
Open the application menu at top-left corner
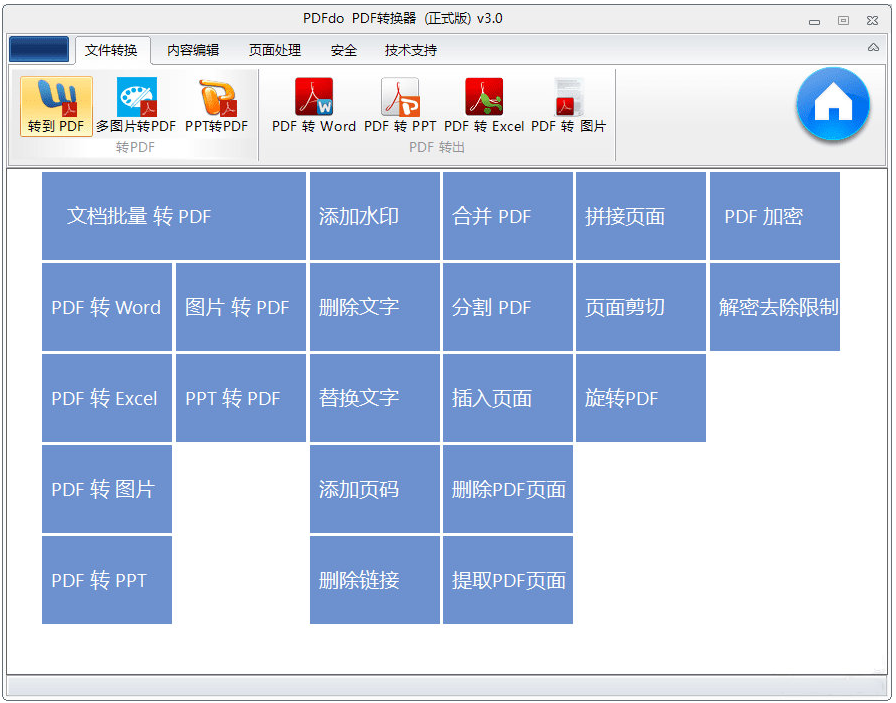(38, 47)
